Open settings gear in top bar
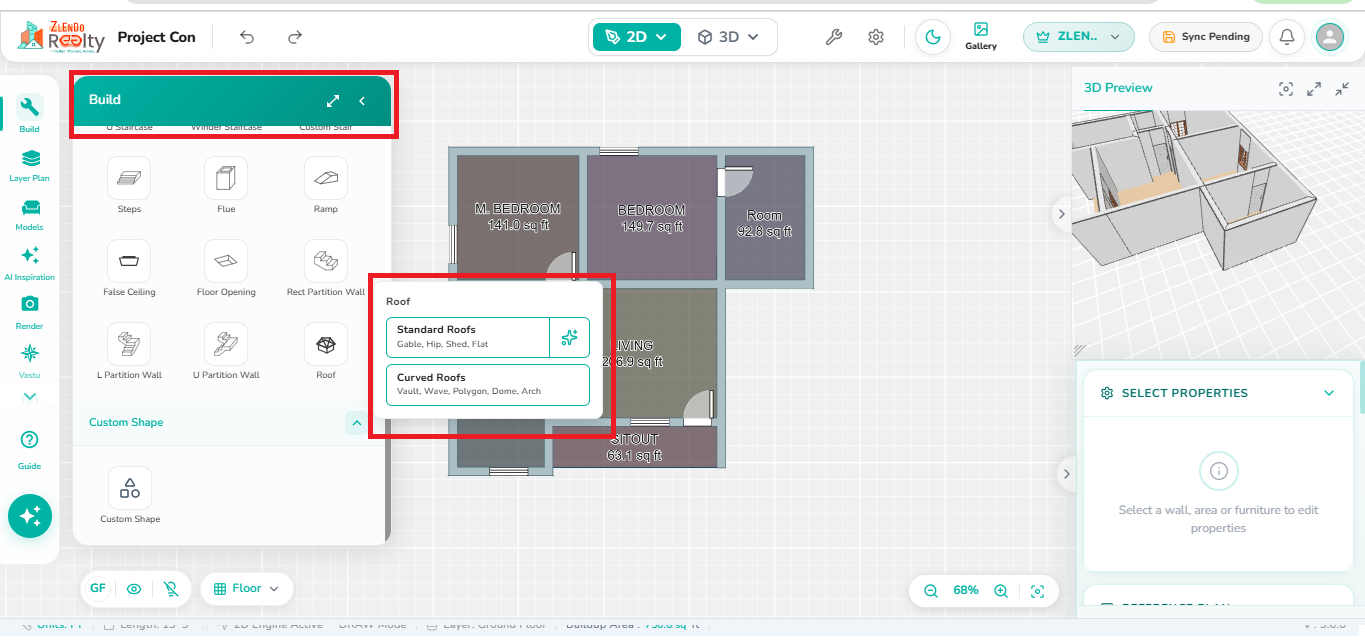This screenshot has width=1365, height=641. (876, 37)
